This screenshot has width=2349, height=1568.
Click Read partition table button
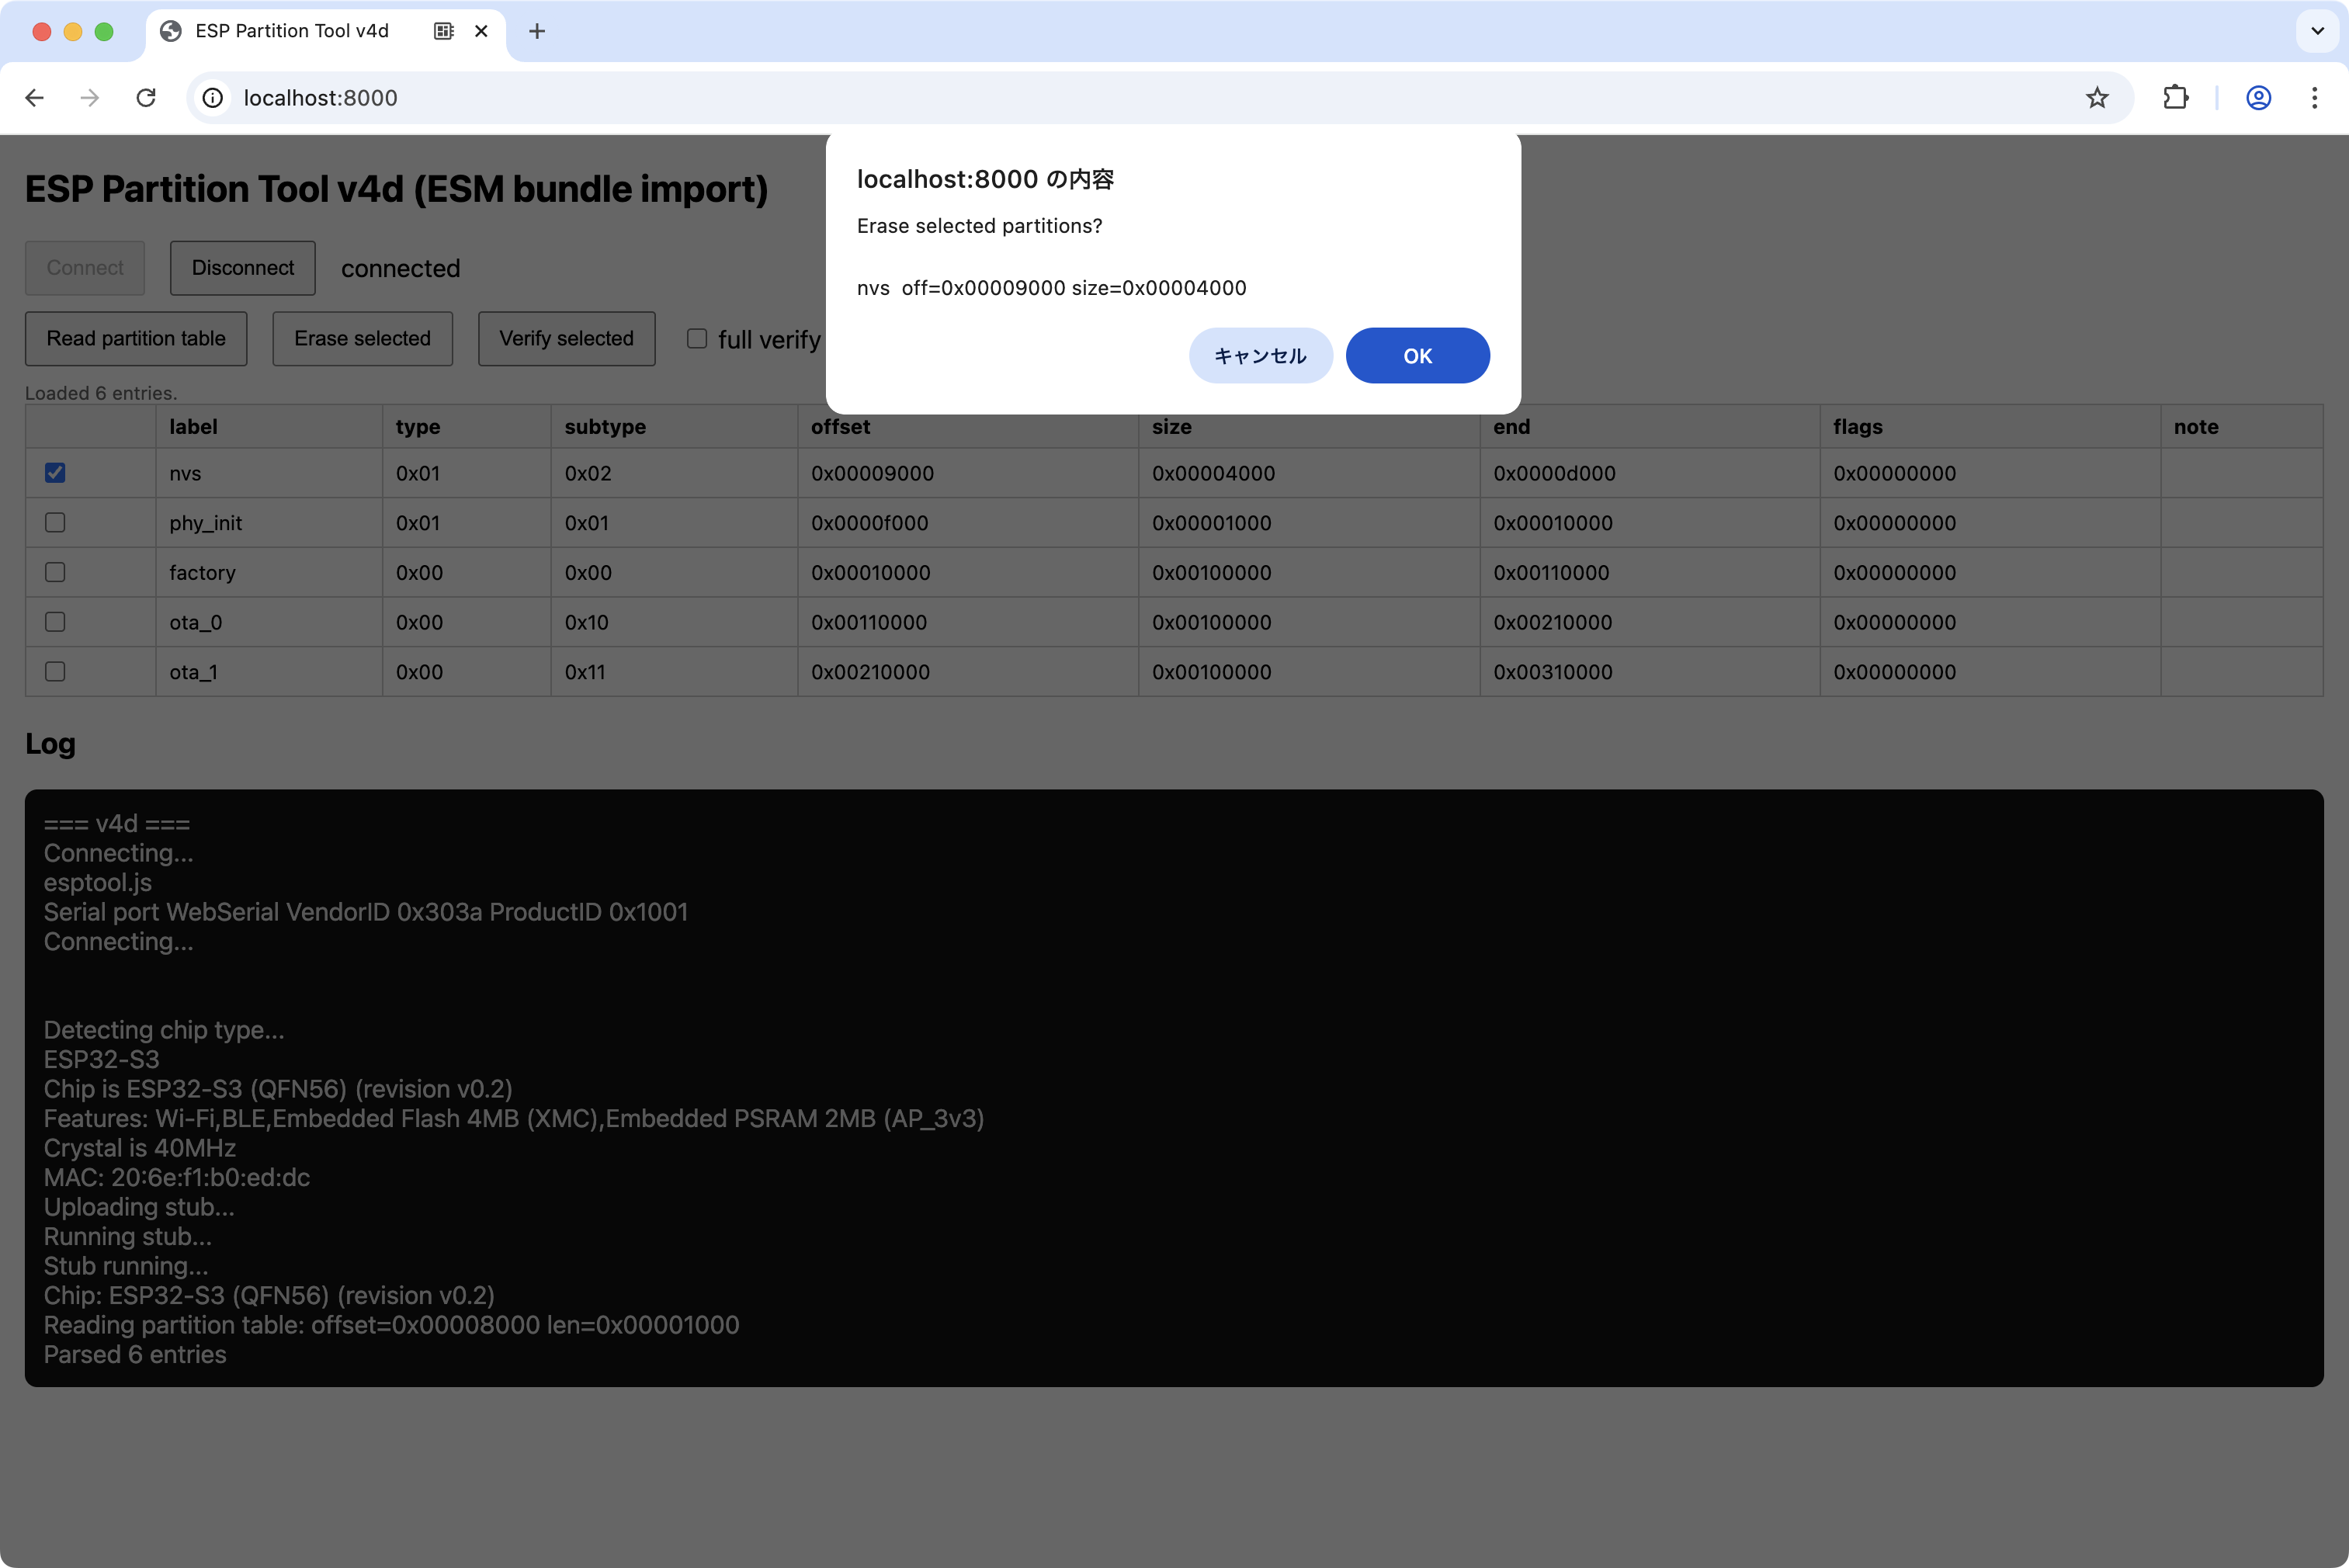click(136, 339)
